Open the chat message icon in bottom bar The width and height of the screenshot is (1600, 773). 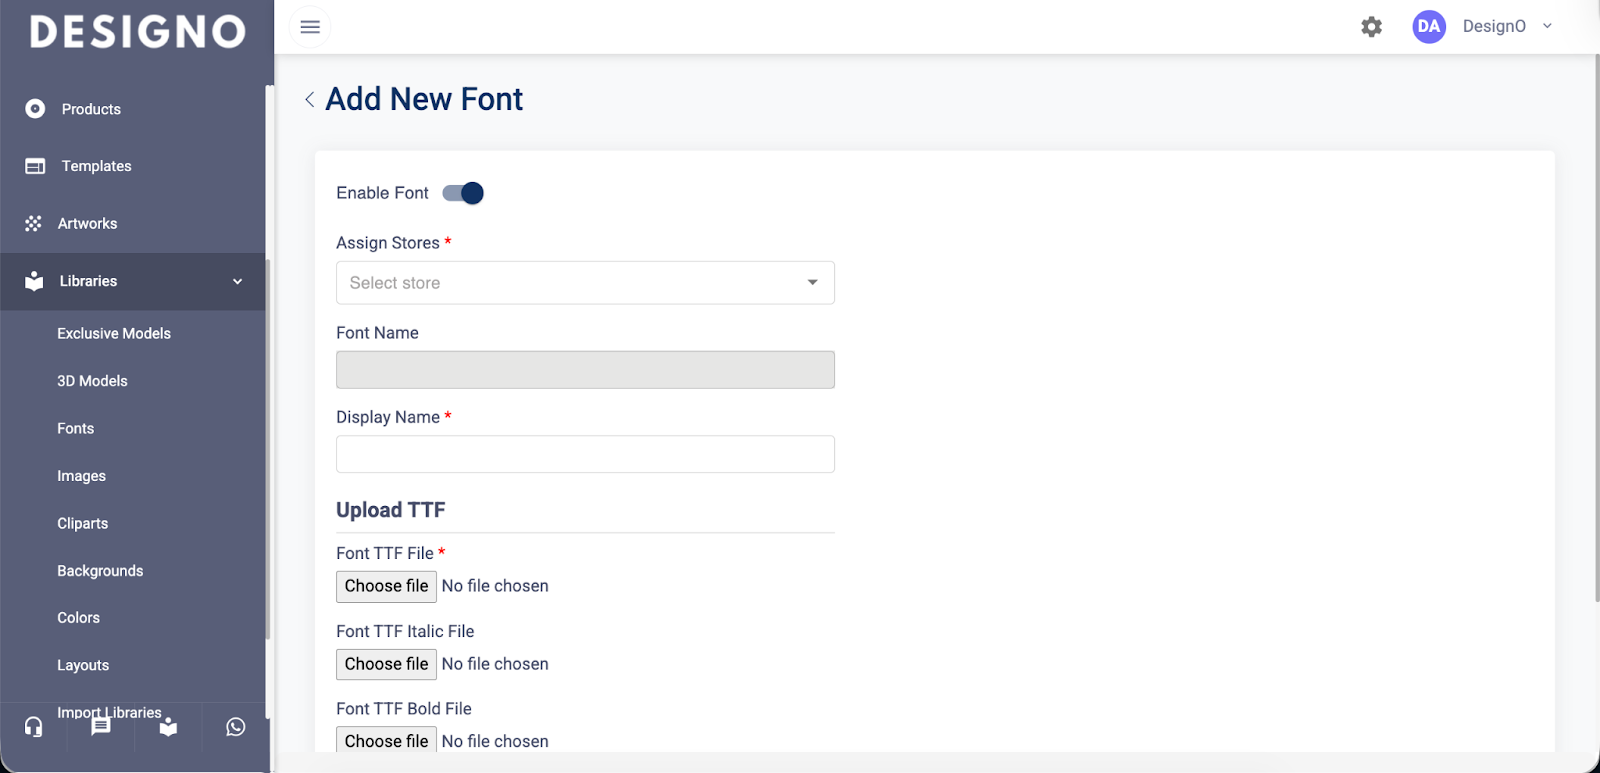pyautogui.click(x=101, y=727)
